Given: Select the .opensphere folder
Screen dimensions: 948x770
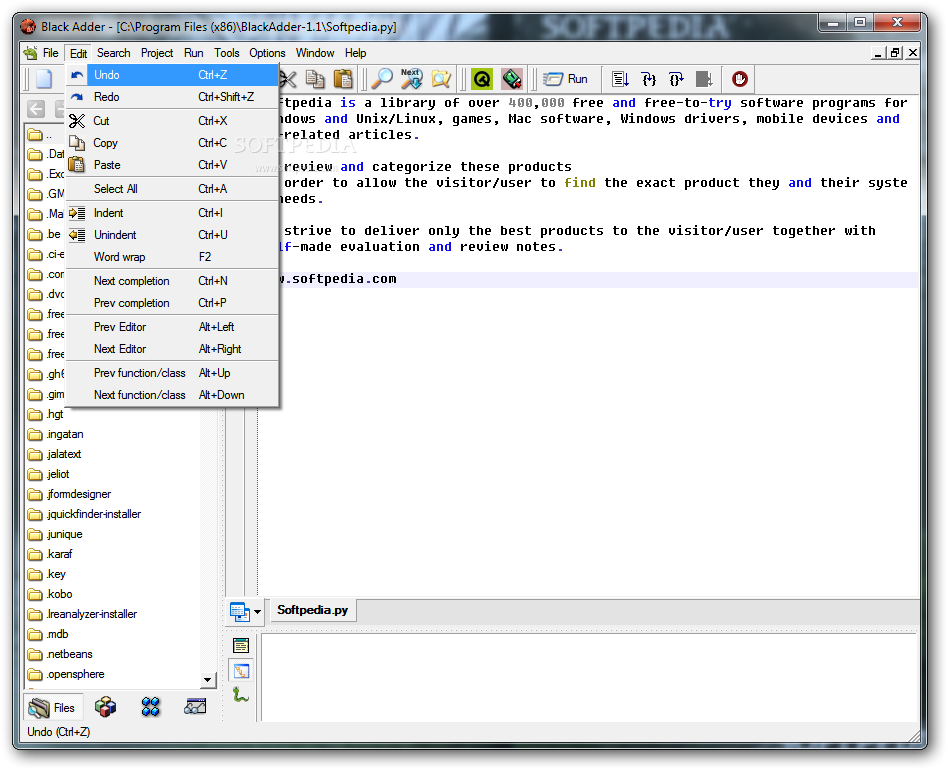Looking at the screenshot, I should (x=66, y=674).
